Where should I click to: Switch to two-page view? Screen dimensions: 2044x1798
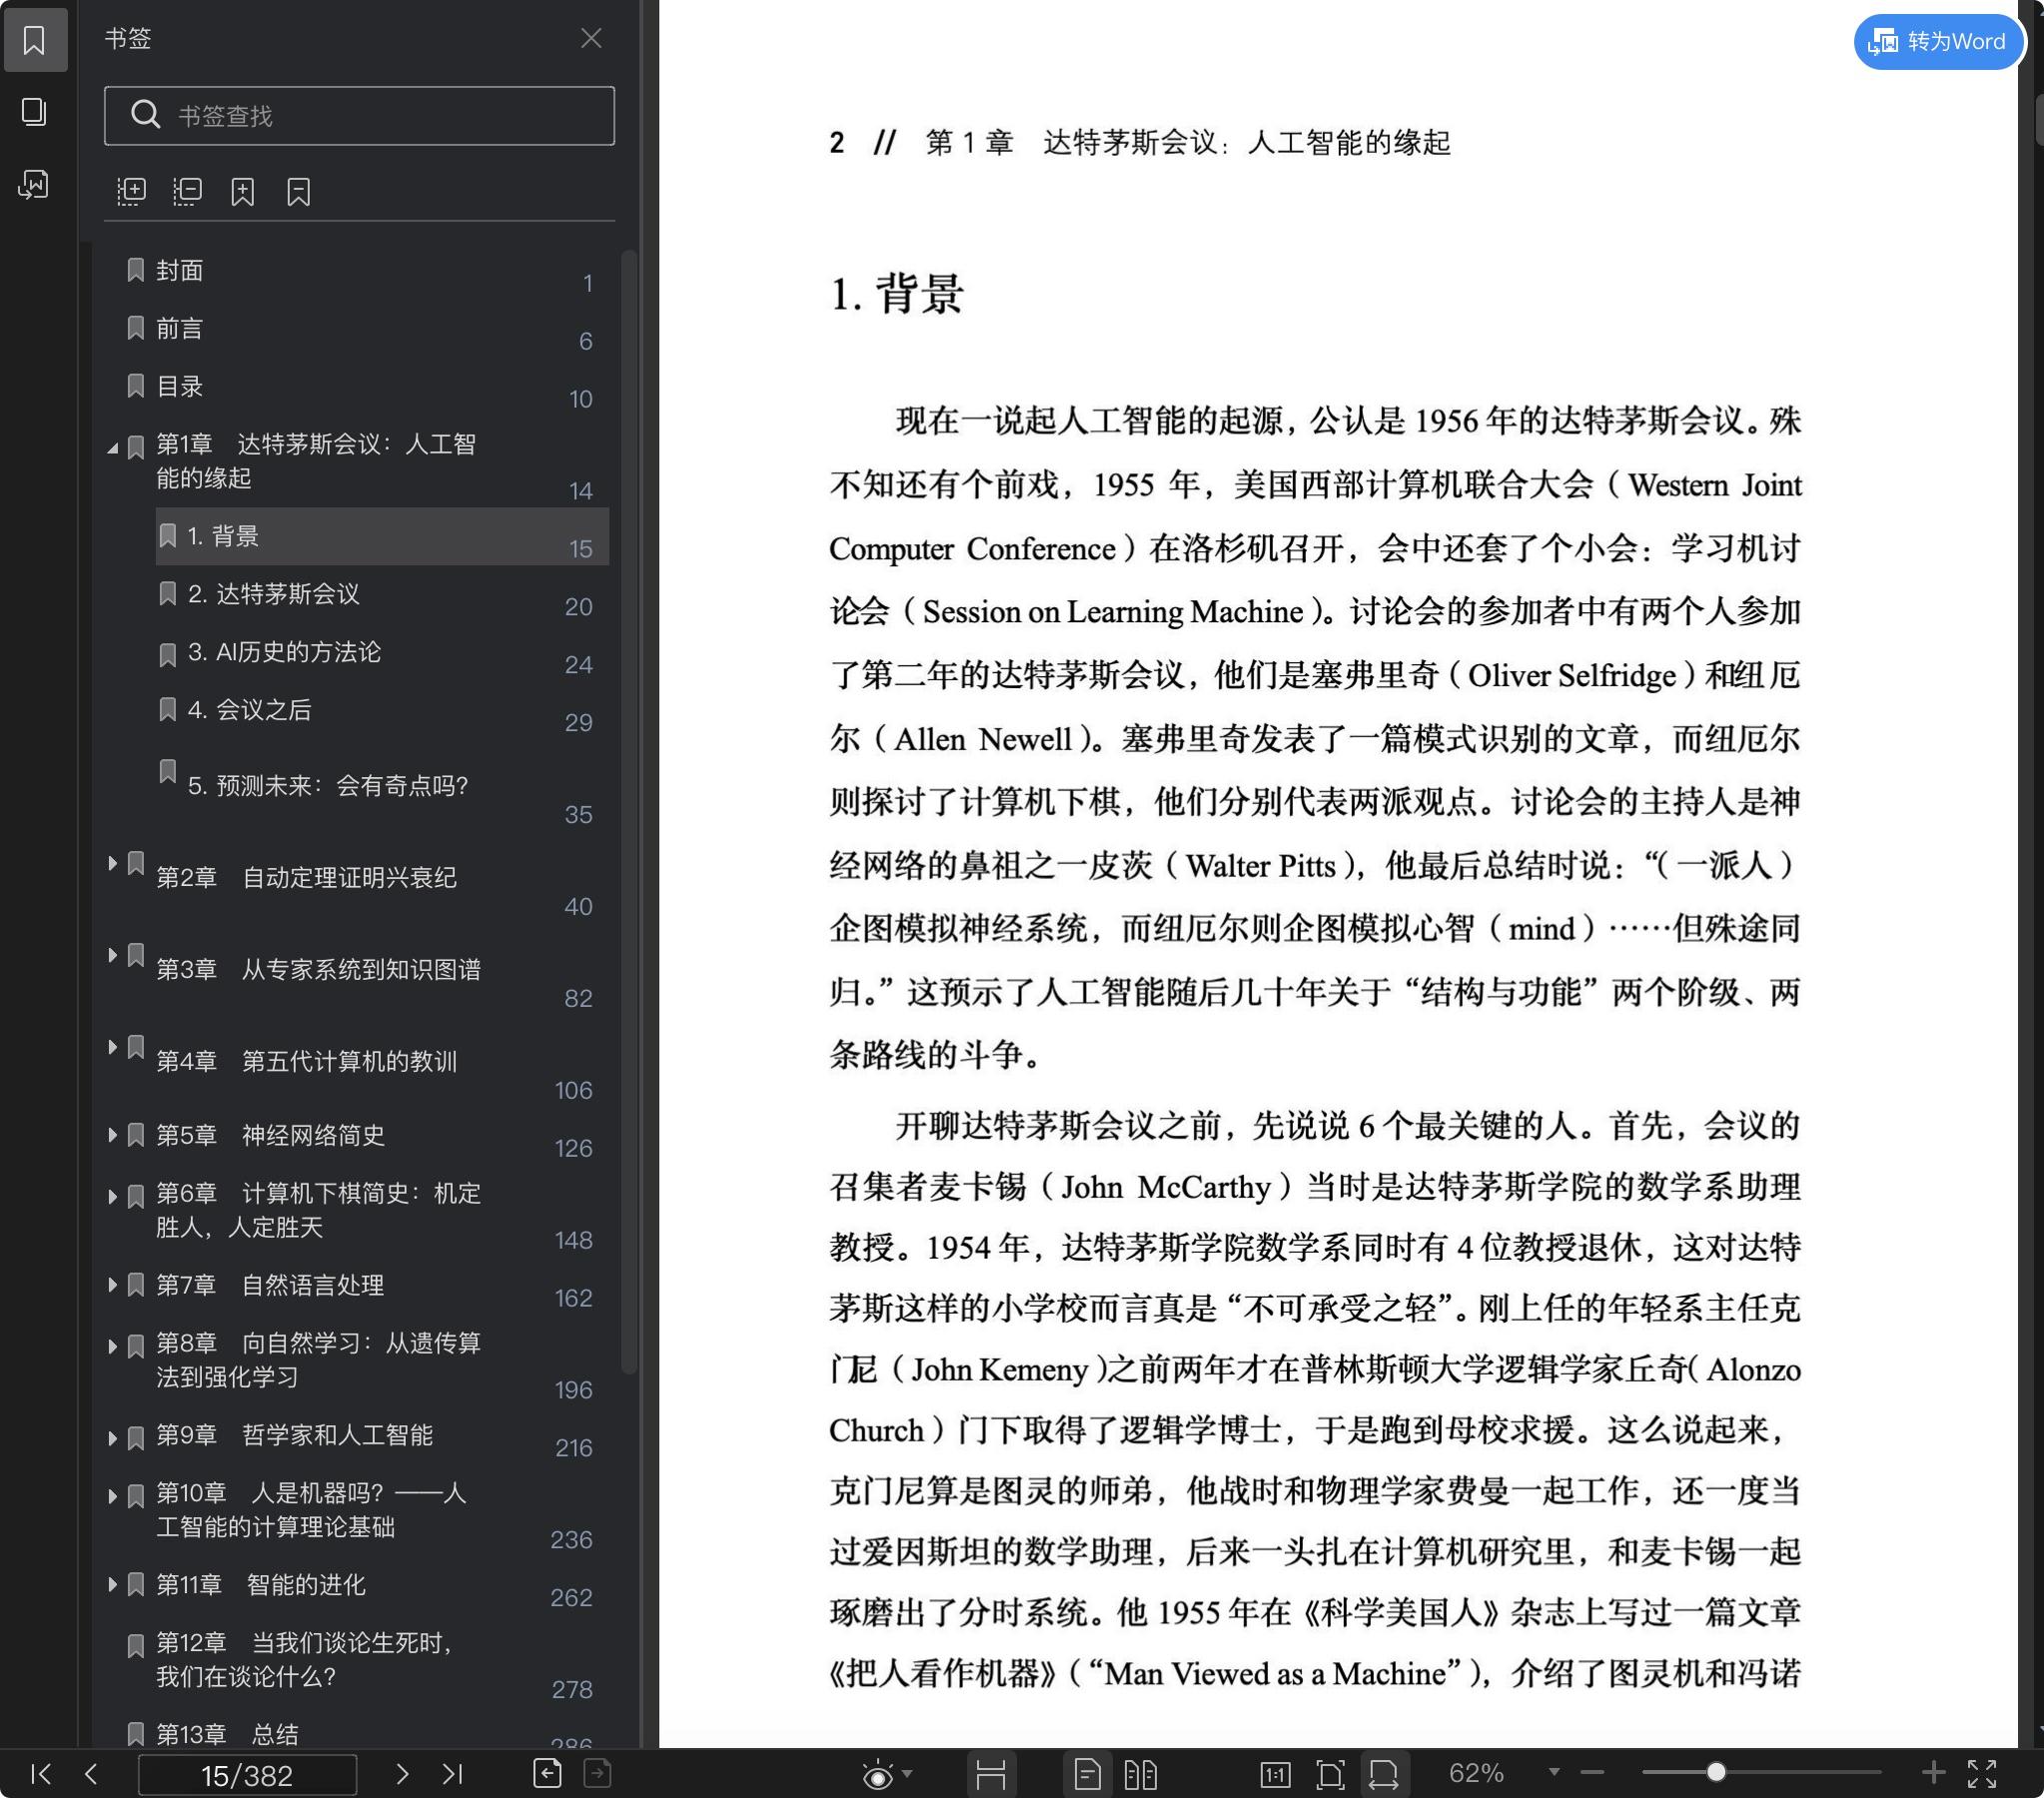tap(1140, 1775)
